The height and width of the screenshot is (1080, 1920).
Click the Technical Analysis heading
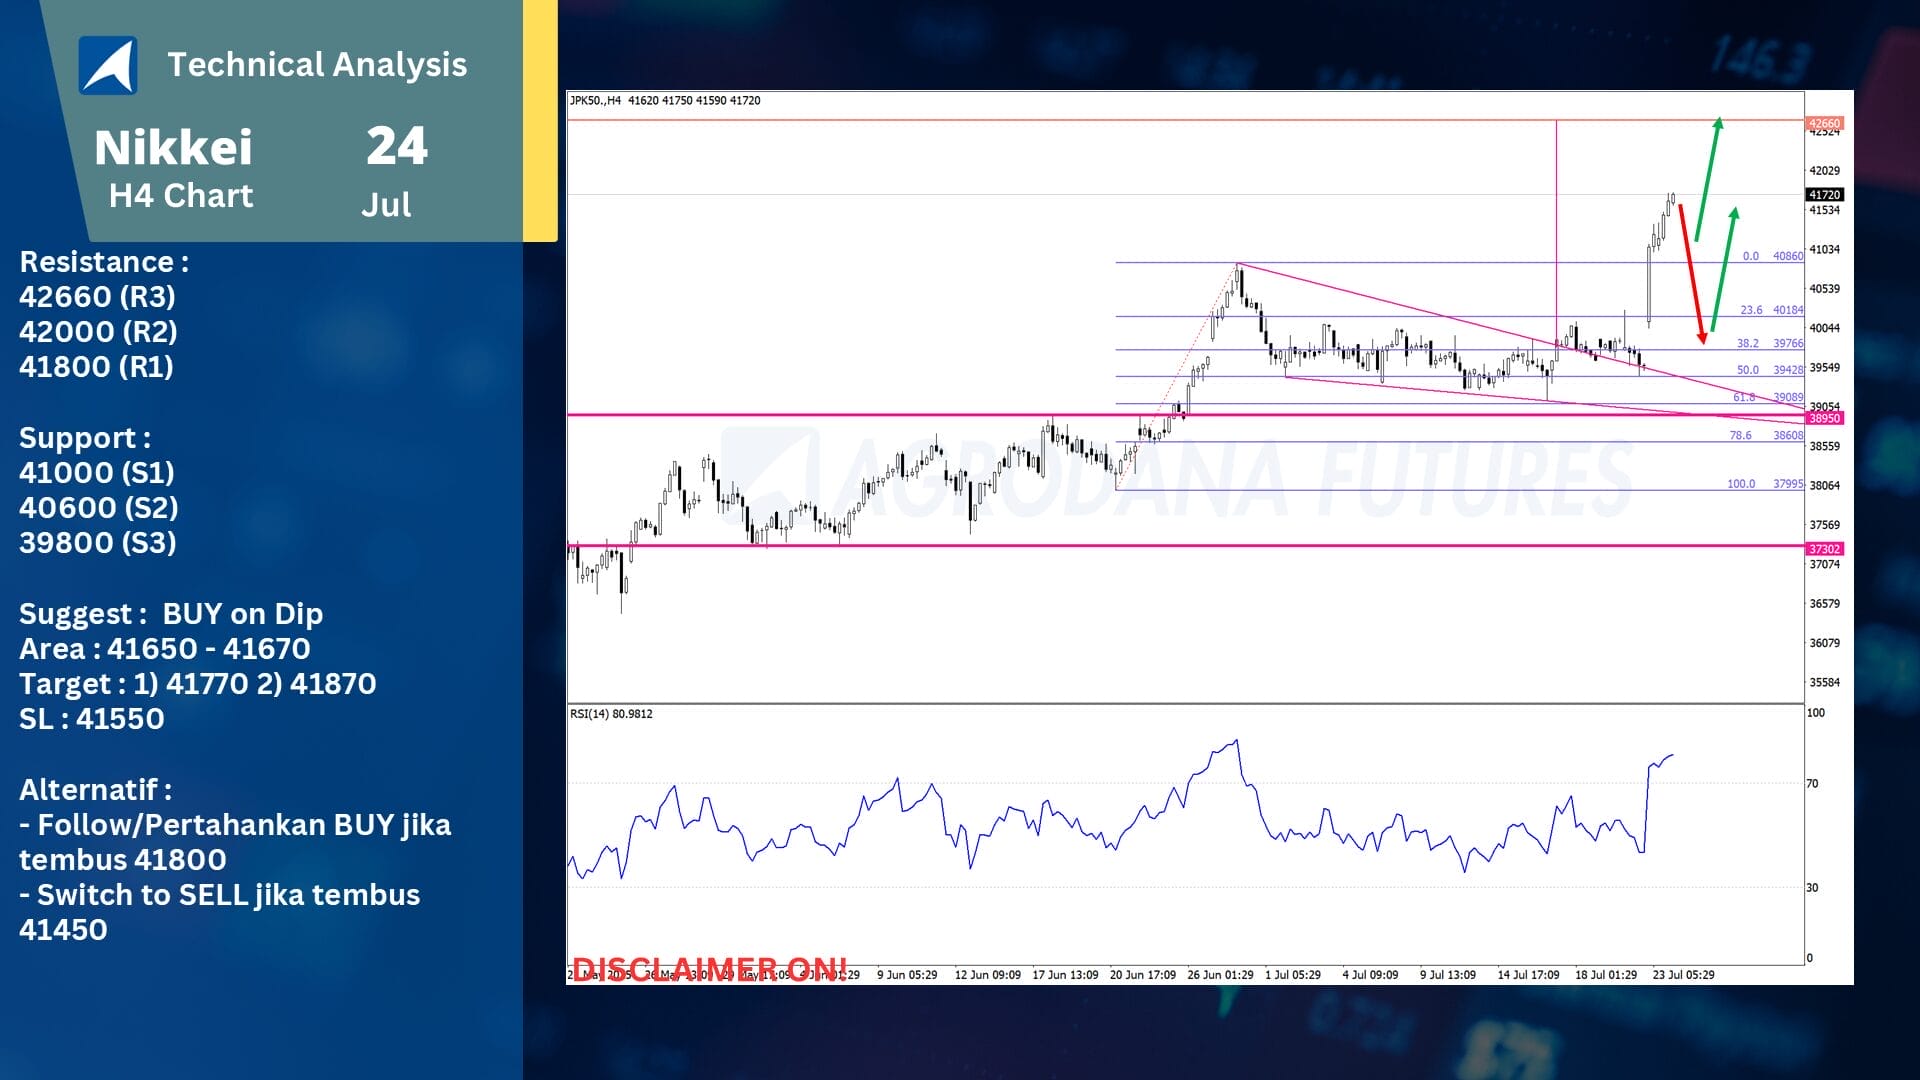[x=316, y=65]
